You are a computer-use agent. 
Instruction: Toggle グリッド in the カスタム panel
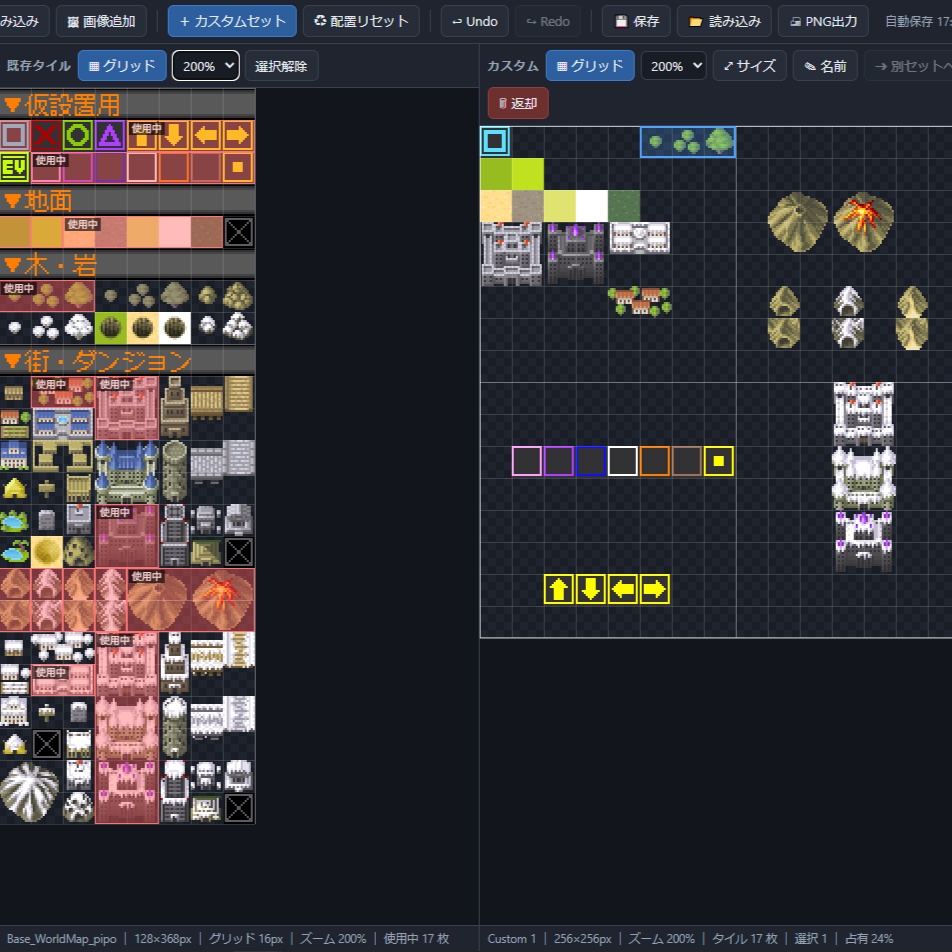[x=590, y=66]
